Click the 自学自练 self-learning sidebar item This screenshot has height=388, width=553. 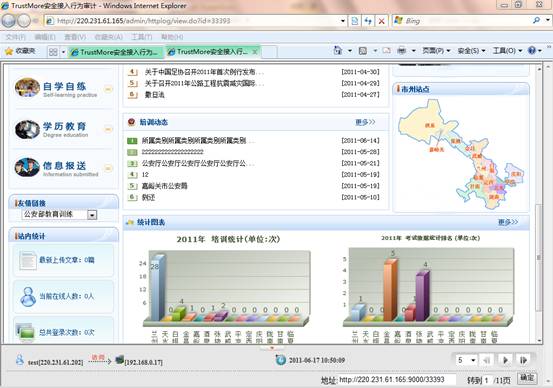(x=63, y=88)
